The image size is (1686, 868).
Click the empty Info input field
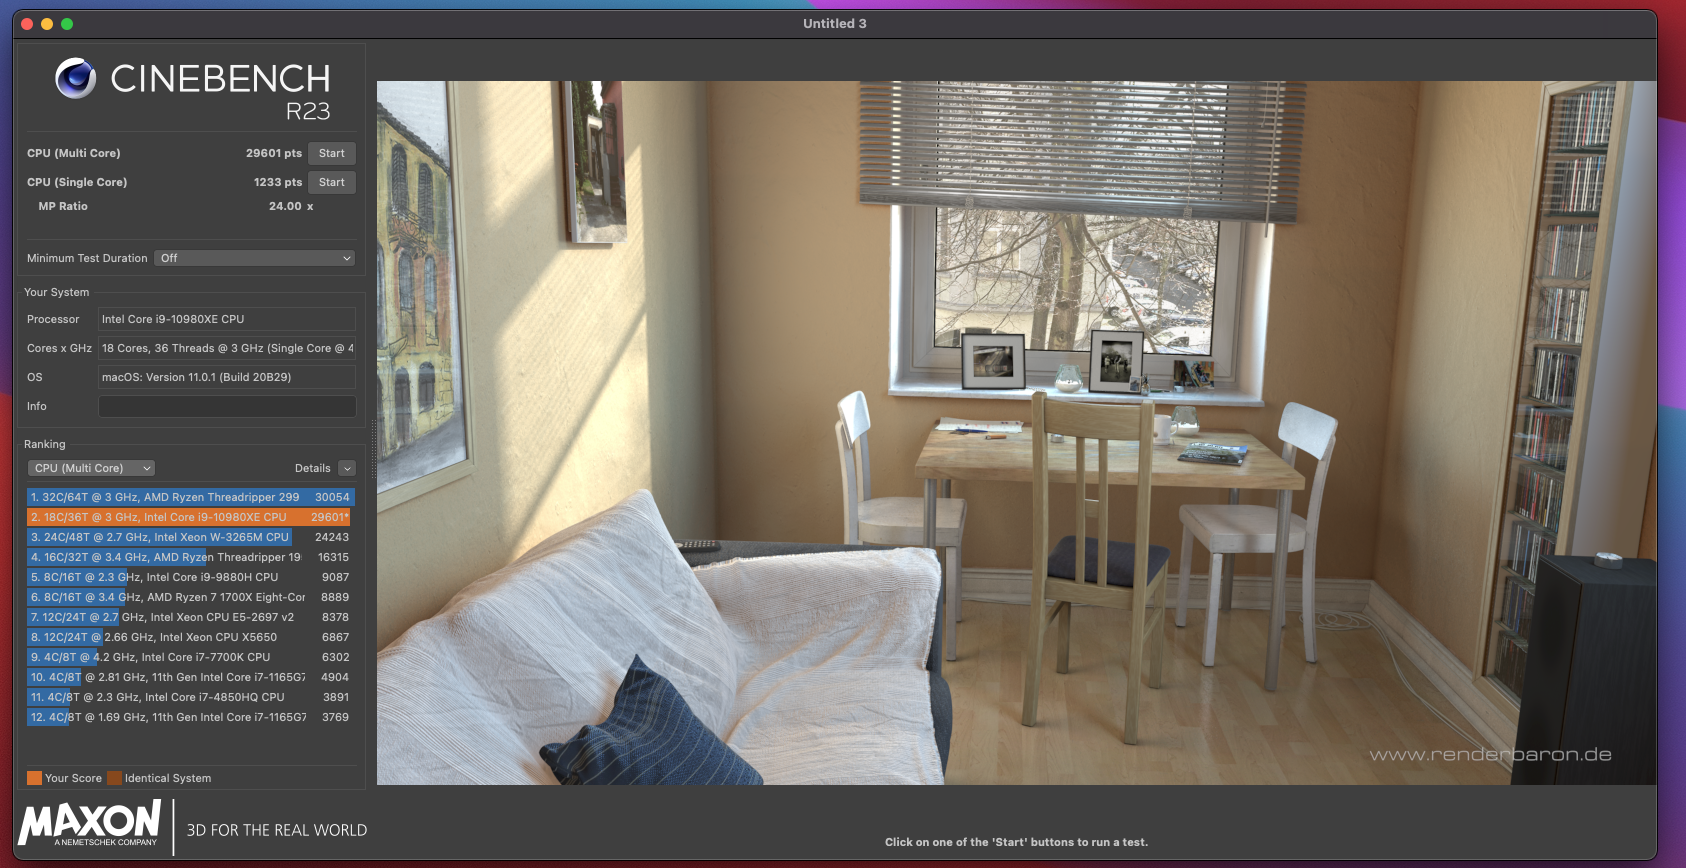227,406
